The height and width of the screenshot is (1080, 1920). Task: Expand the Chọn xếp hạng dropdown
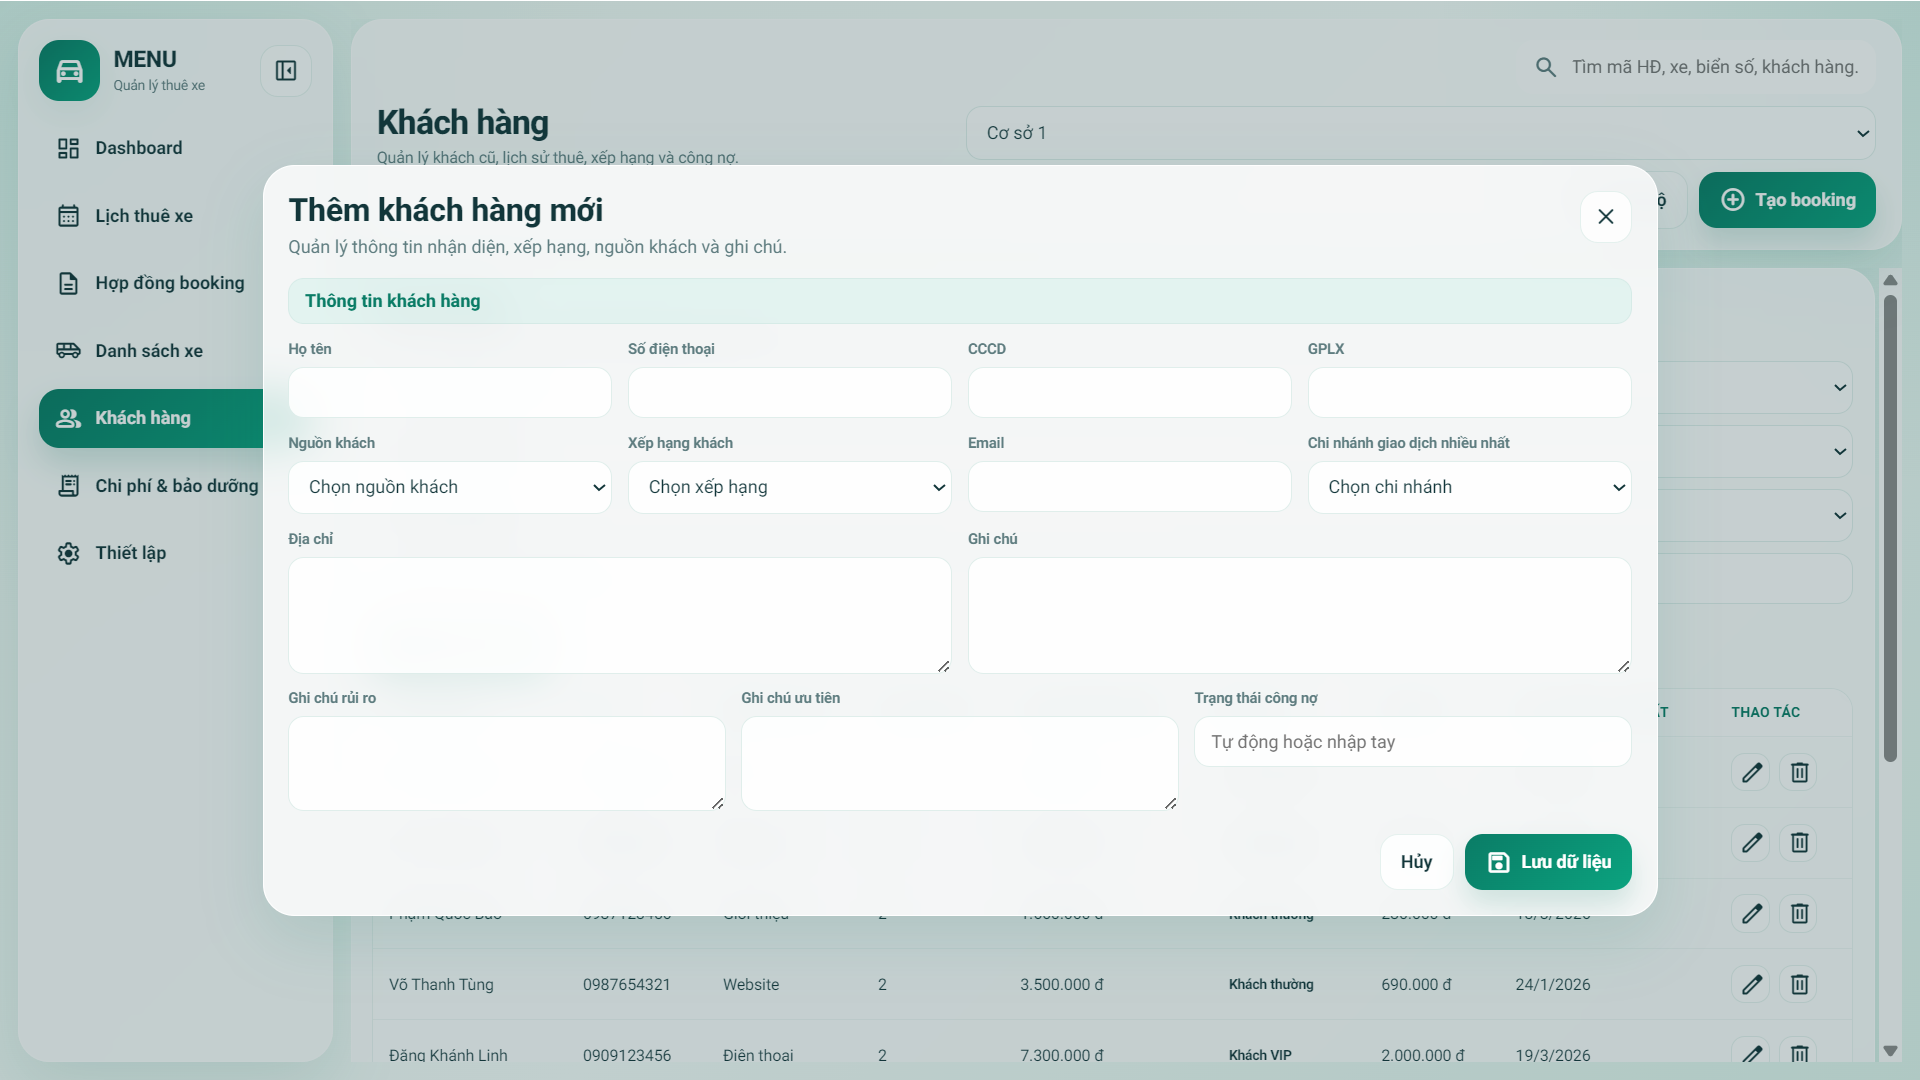point(789,487)
